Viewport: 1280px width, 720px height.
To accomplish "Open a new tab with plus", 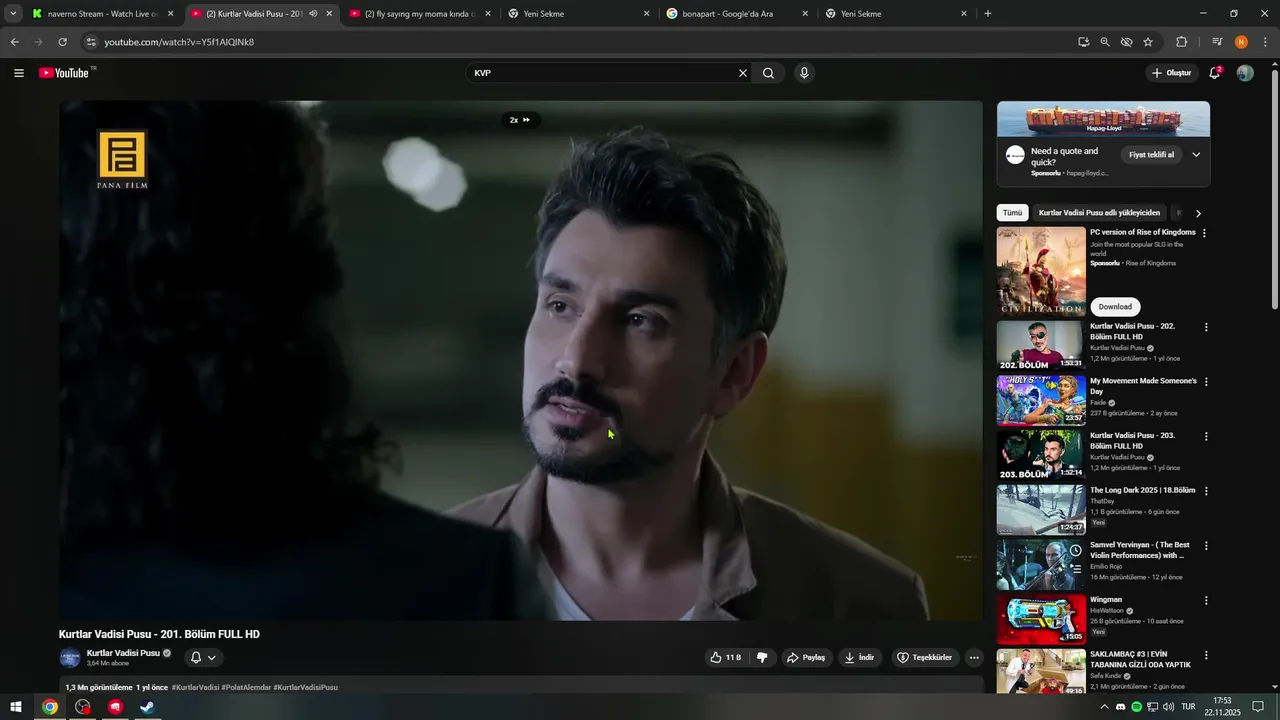I will click(988, 14).
